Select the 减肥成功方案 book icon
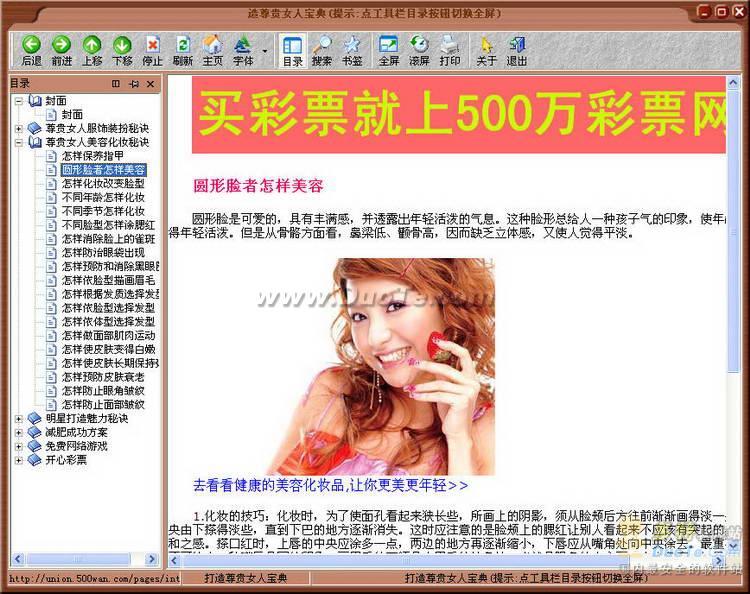 pos(34,432)
